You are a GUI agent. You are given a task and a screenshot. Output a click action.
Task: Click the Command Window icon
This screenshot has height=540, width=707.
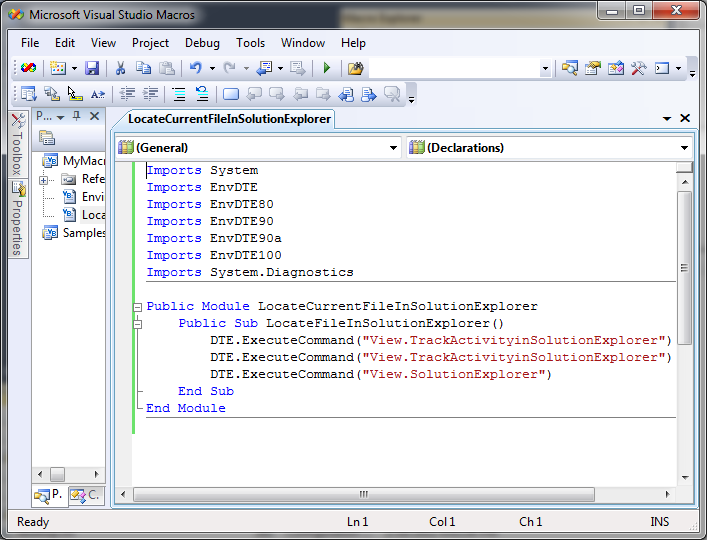click(x=662, y=69)
